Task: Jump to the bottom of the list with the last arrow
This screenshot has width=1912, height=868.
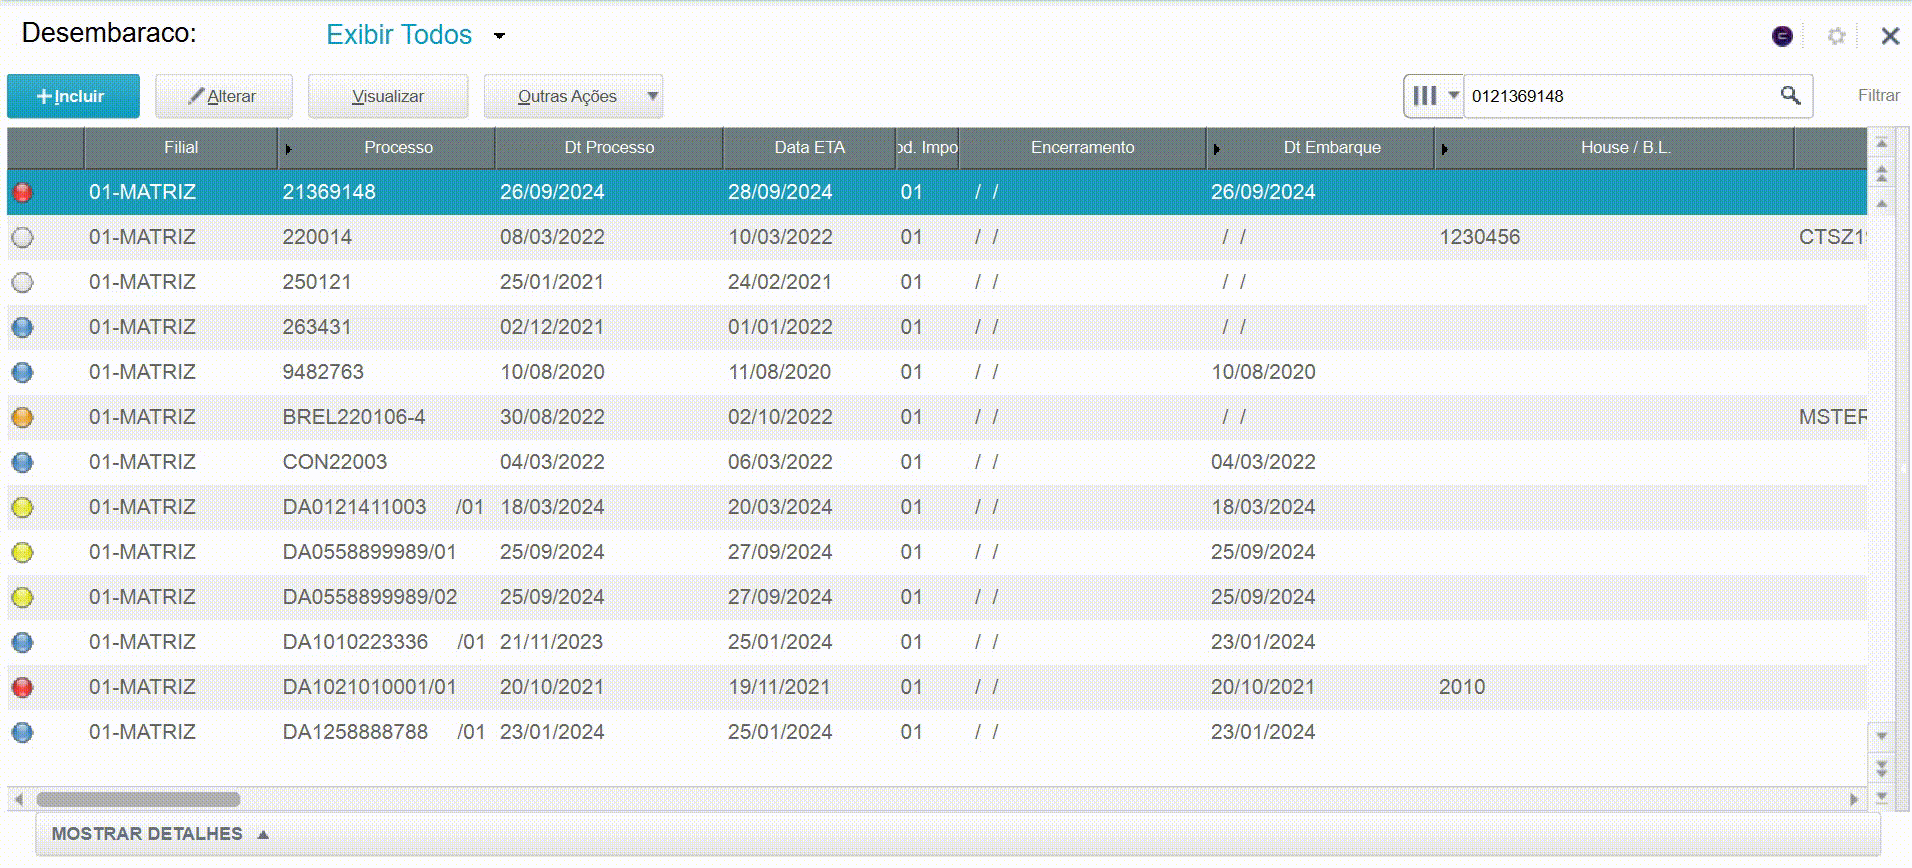Action: [1881, 797]
